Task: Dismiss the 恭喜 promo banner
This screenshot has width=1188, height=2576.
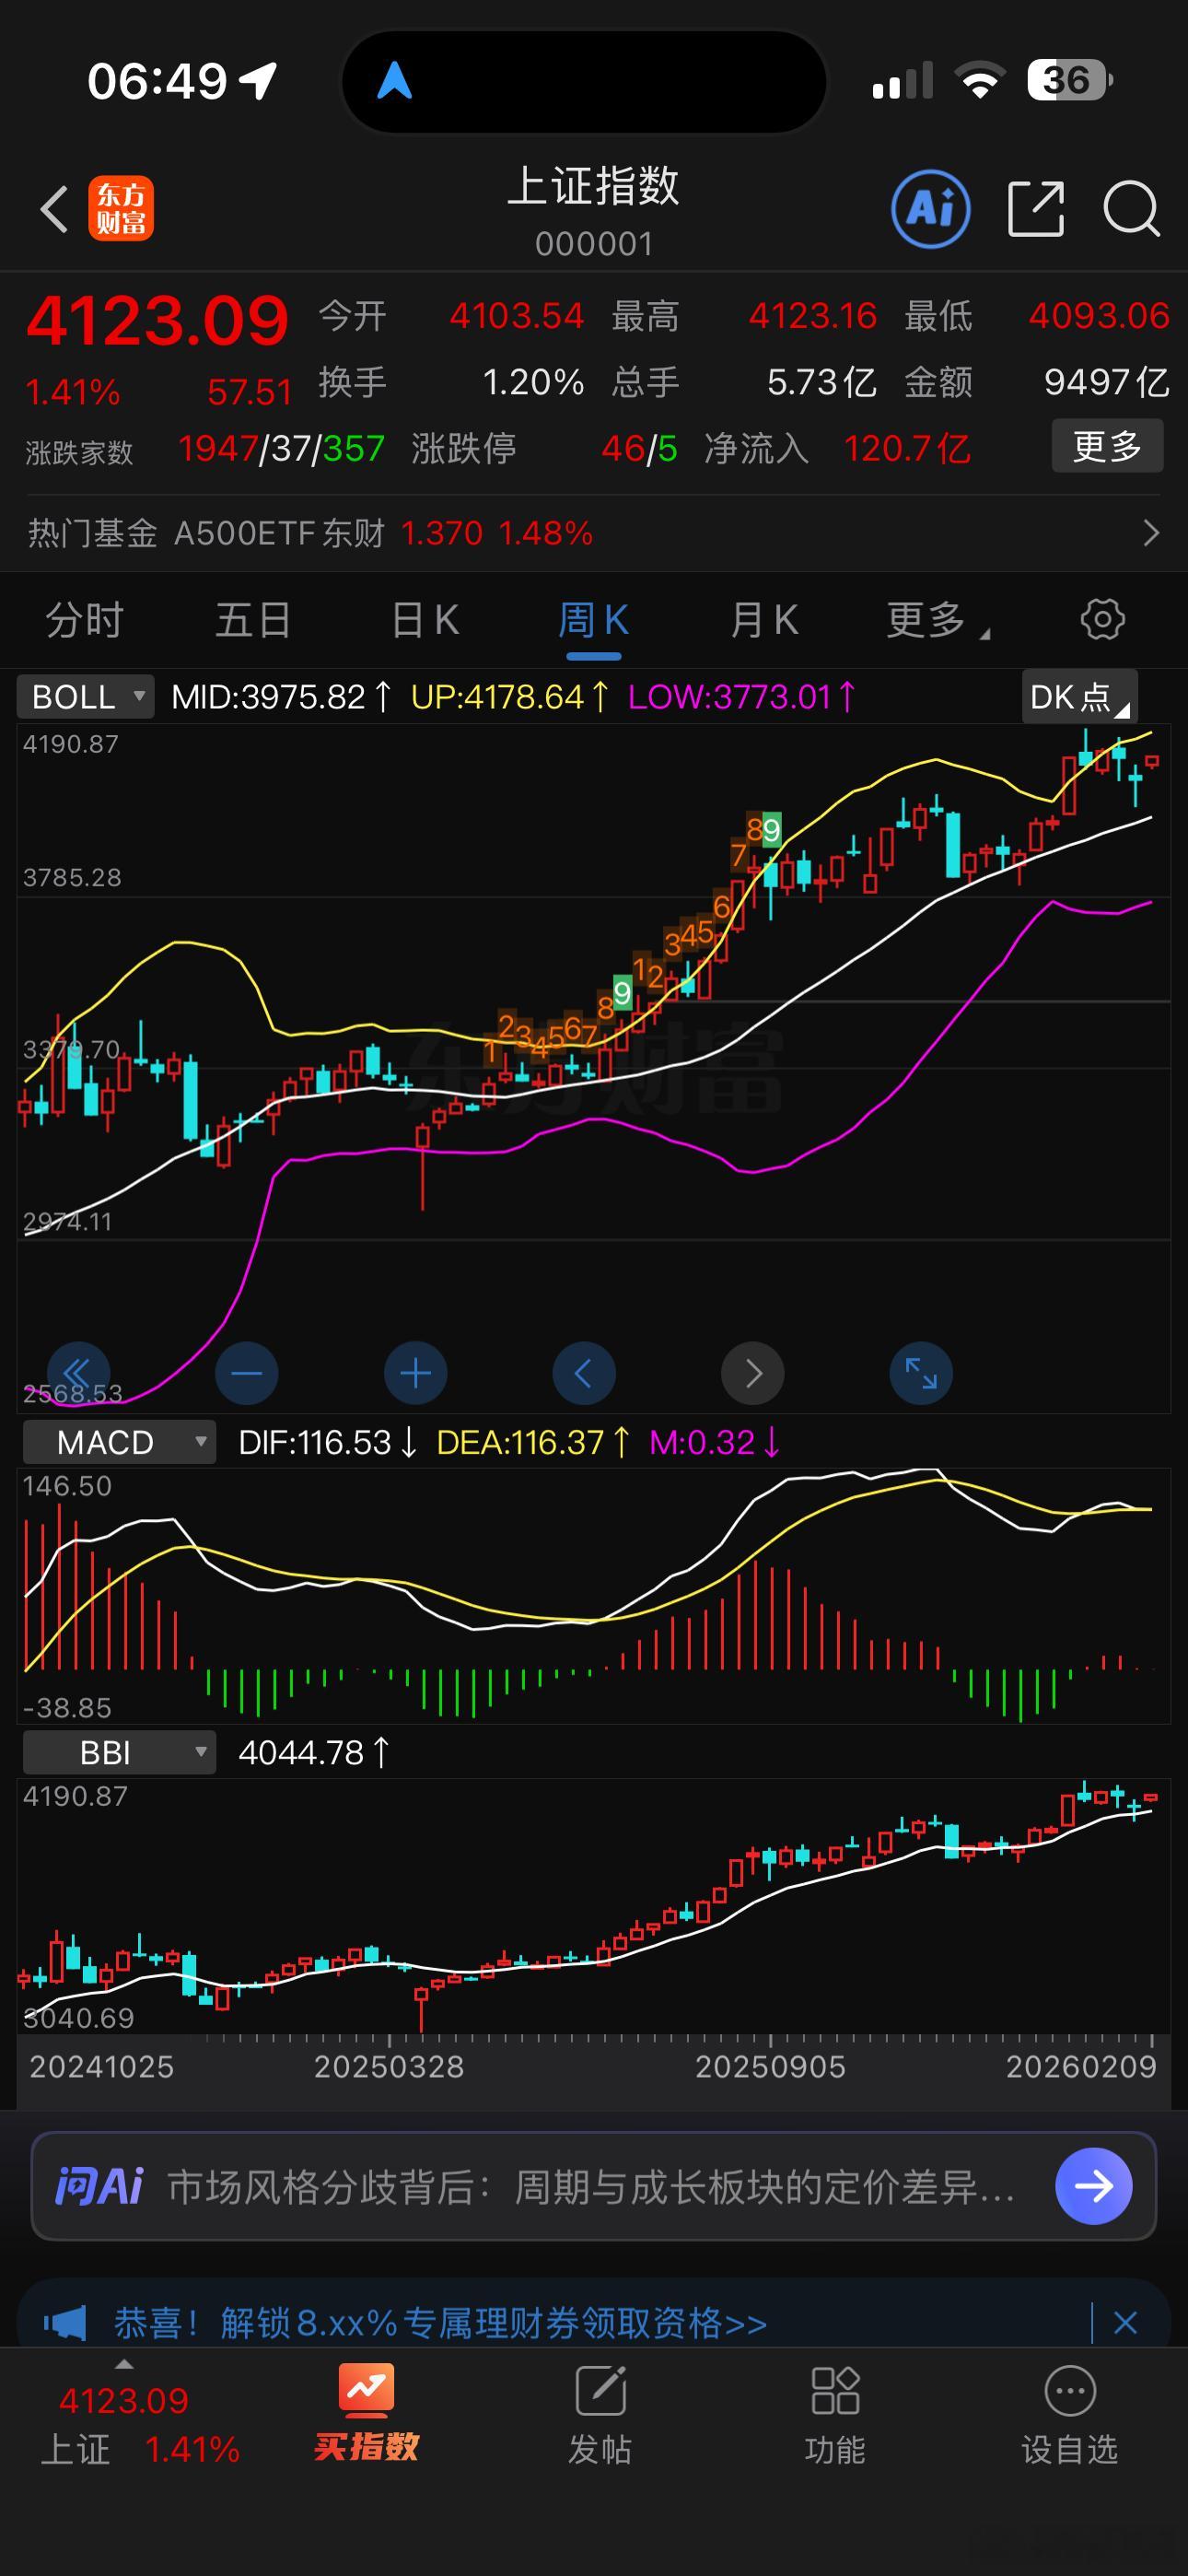Action: (x=1125, y=2322)
